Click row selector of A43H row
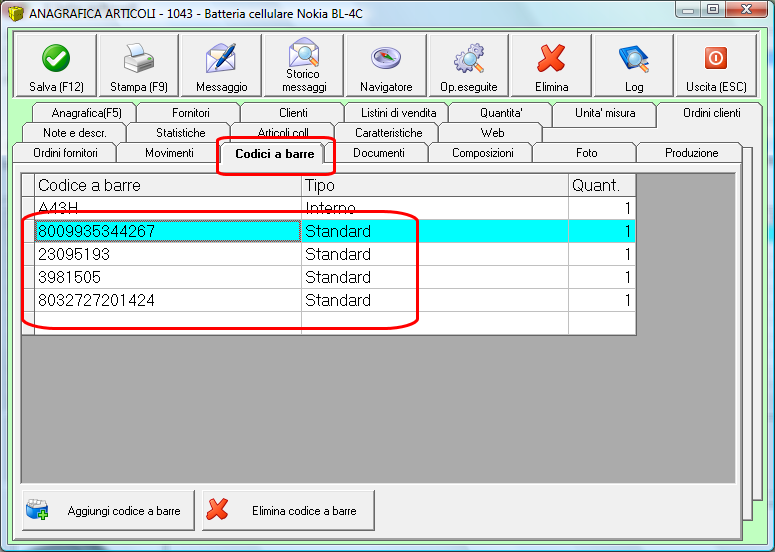Viewport: 775px width, 552px height. click(28, 208)
